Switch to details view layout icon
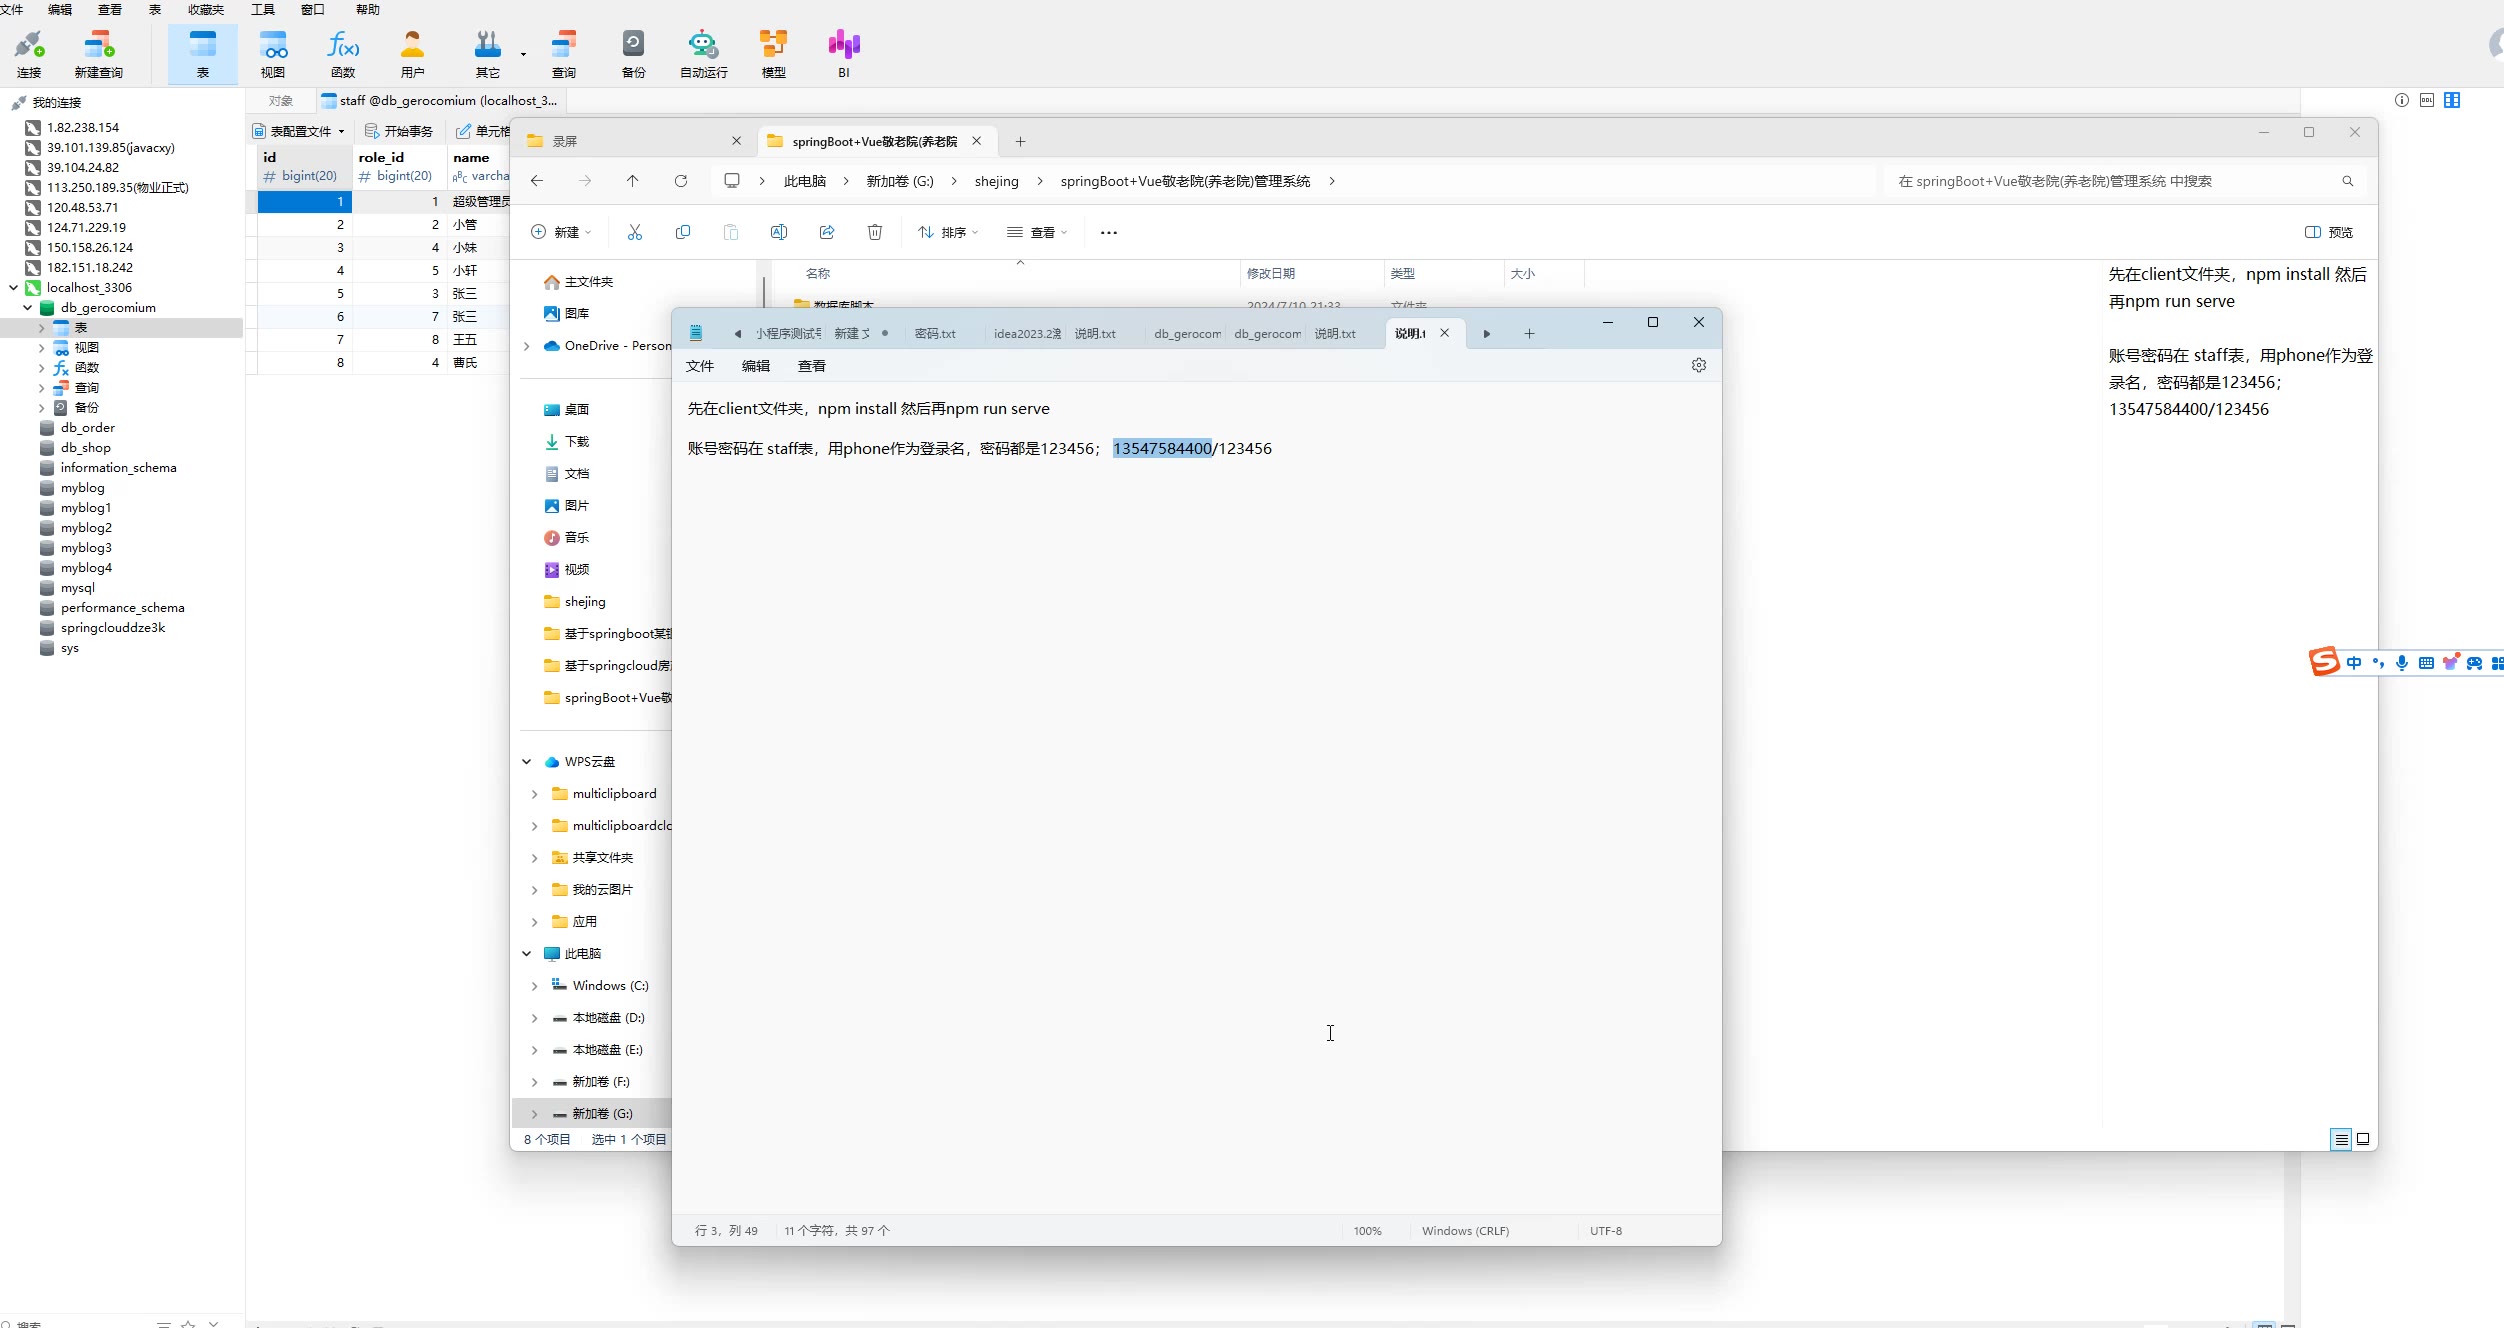This screenshot has width=2504, height=1328. (2340, 1139)
